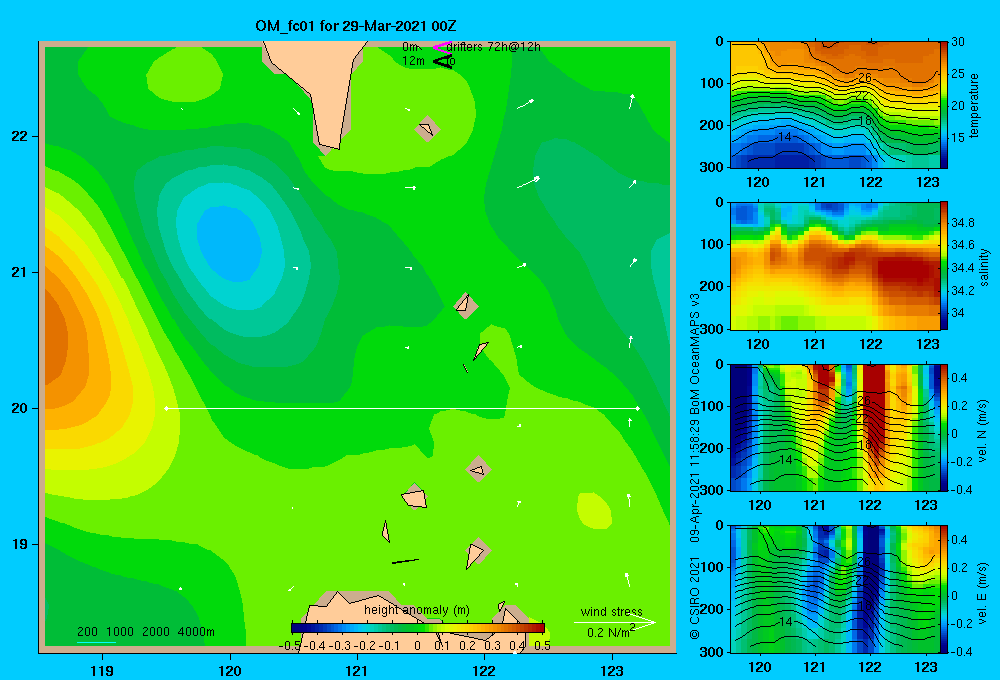The width and height of the screenshot is (1000, 680).
Task: Click the height anomaly color bar
Action: click(x=418, y=628)
